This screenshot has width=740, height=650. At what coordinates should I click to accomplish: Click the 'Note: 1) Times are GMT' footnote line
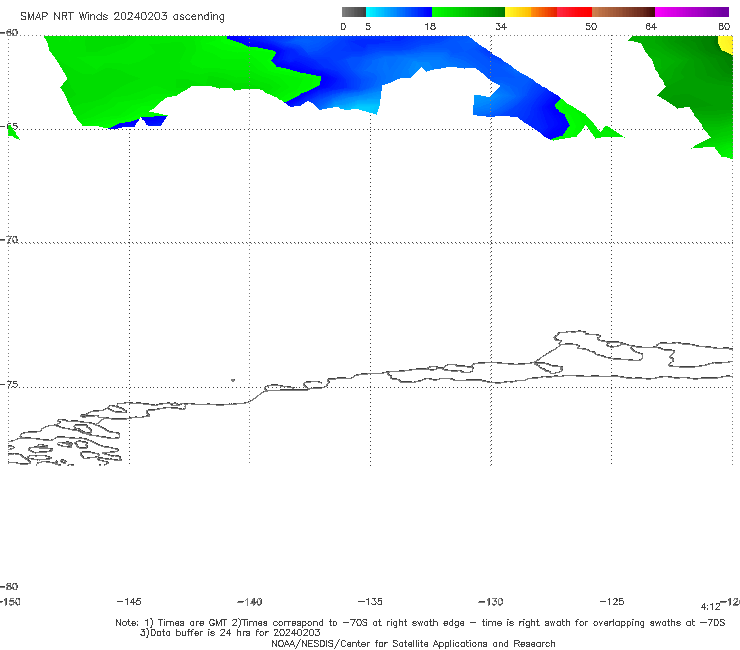coord(420,623)
